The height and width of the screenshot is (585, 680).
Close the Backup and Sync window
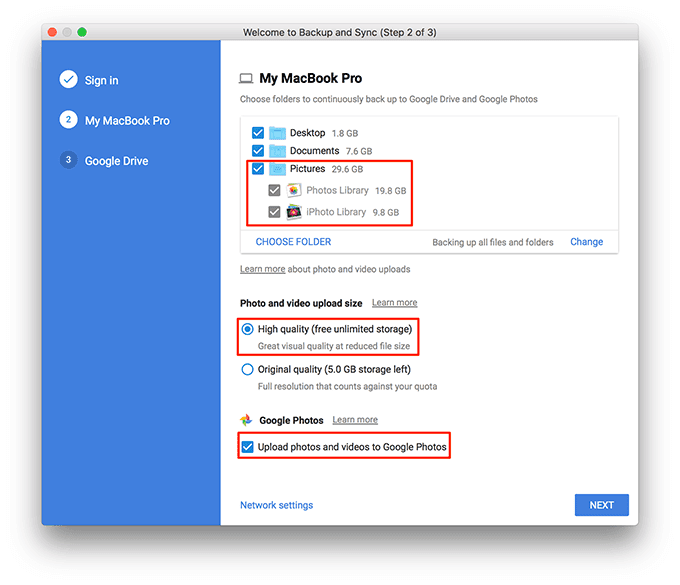[52, 32]
